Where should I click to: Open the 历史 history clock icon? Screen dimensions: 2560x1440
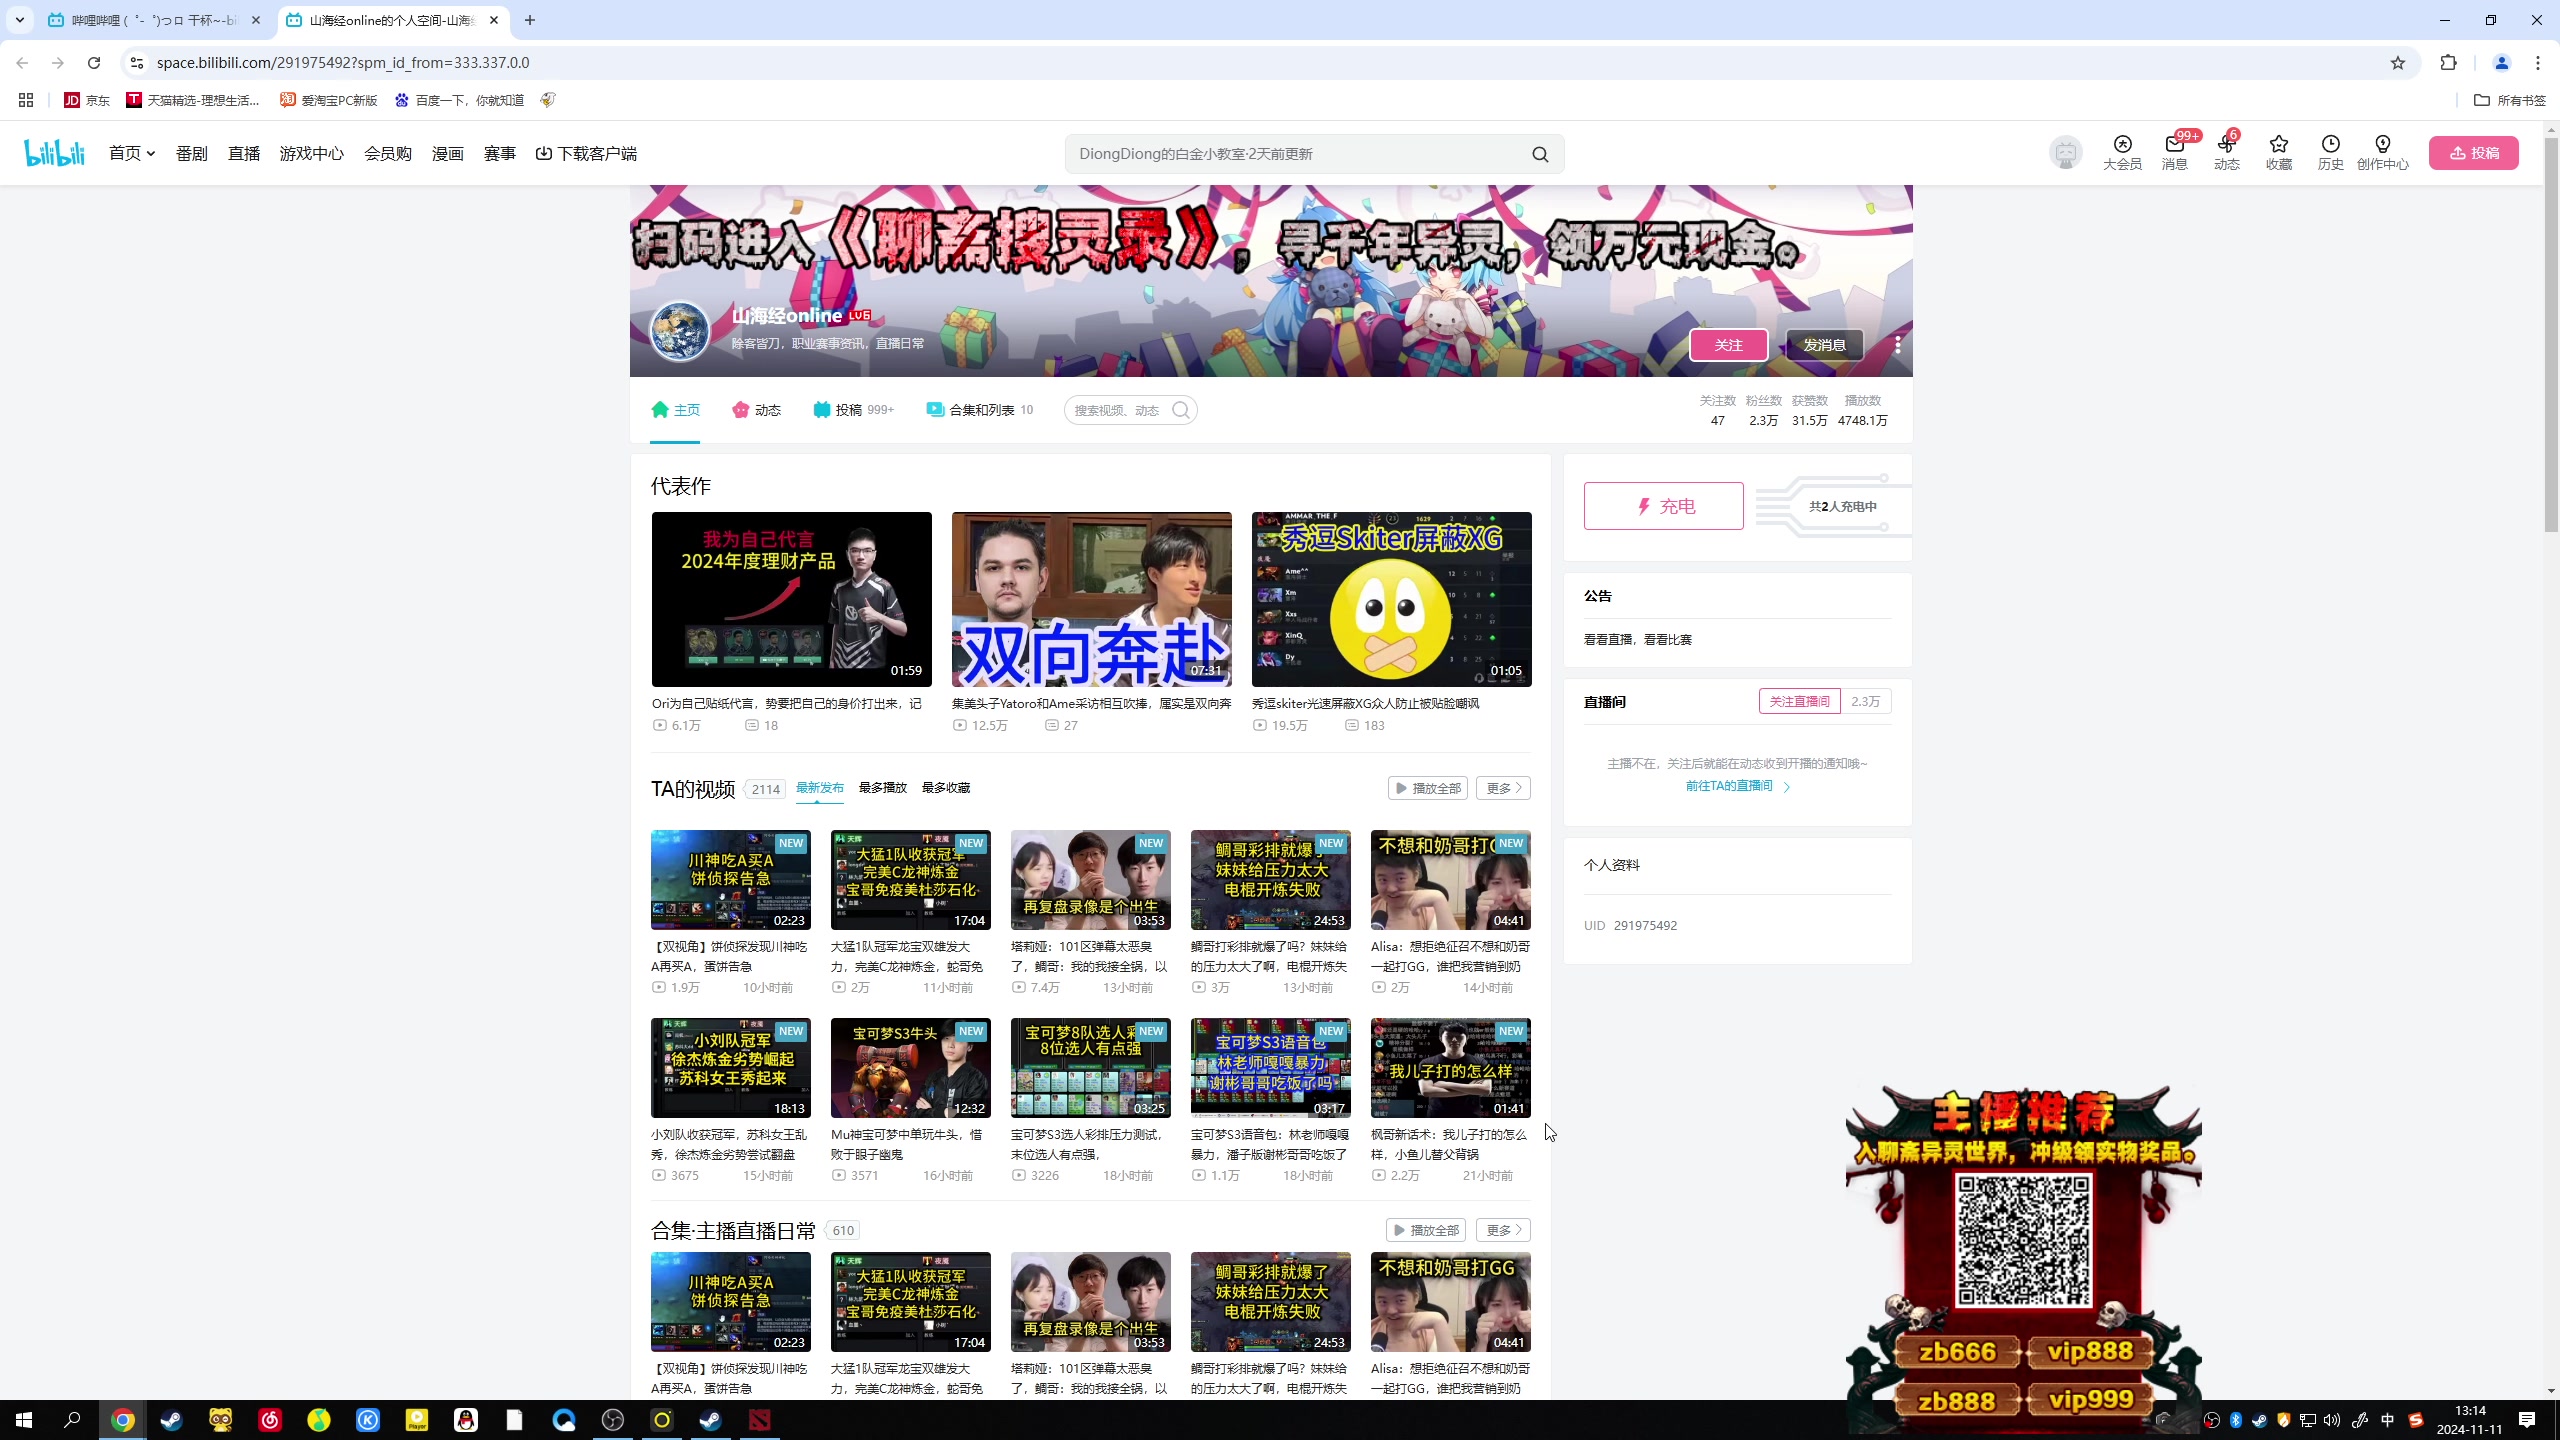point(2330,152)
